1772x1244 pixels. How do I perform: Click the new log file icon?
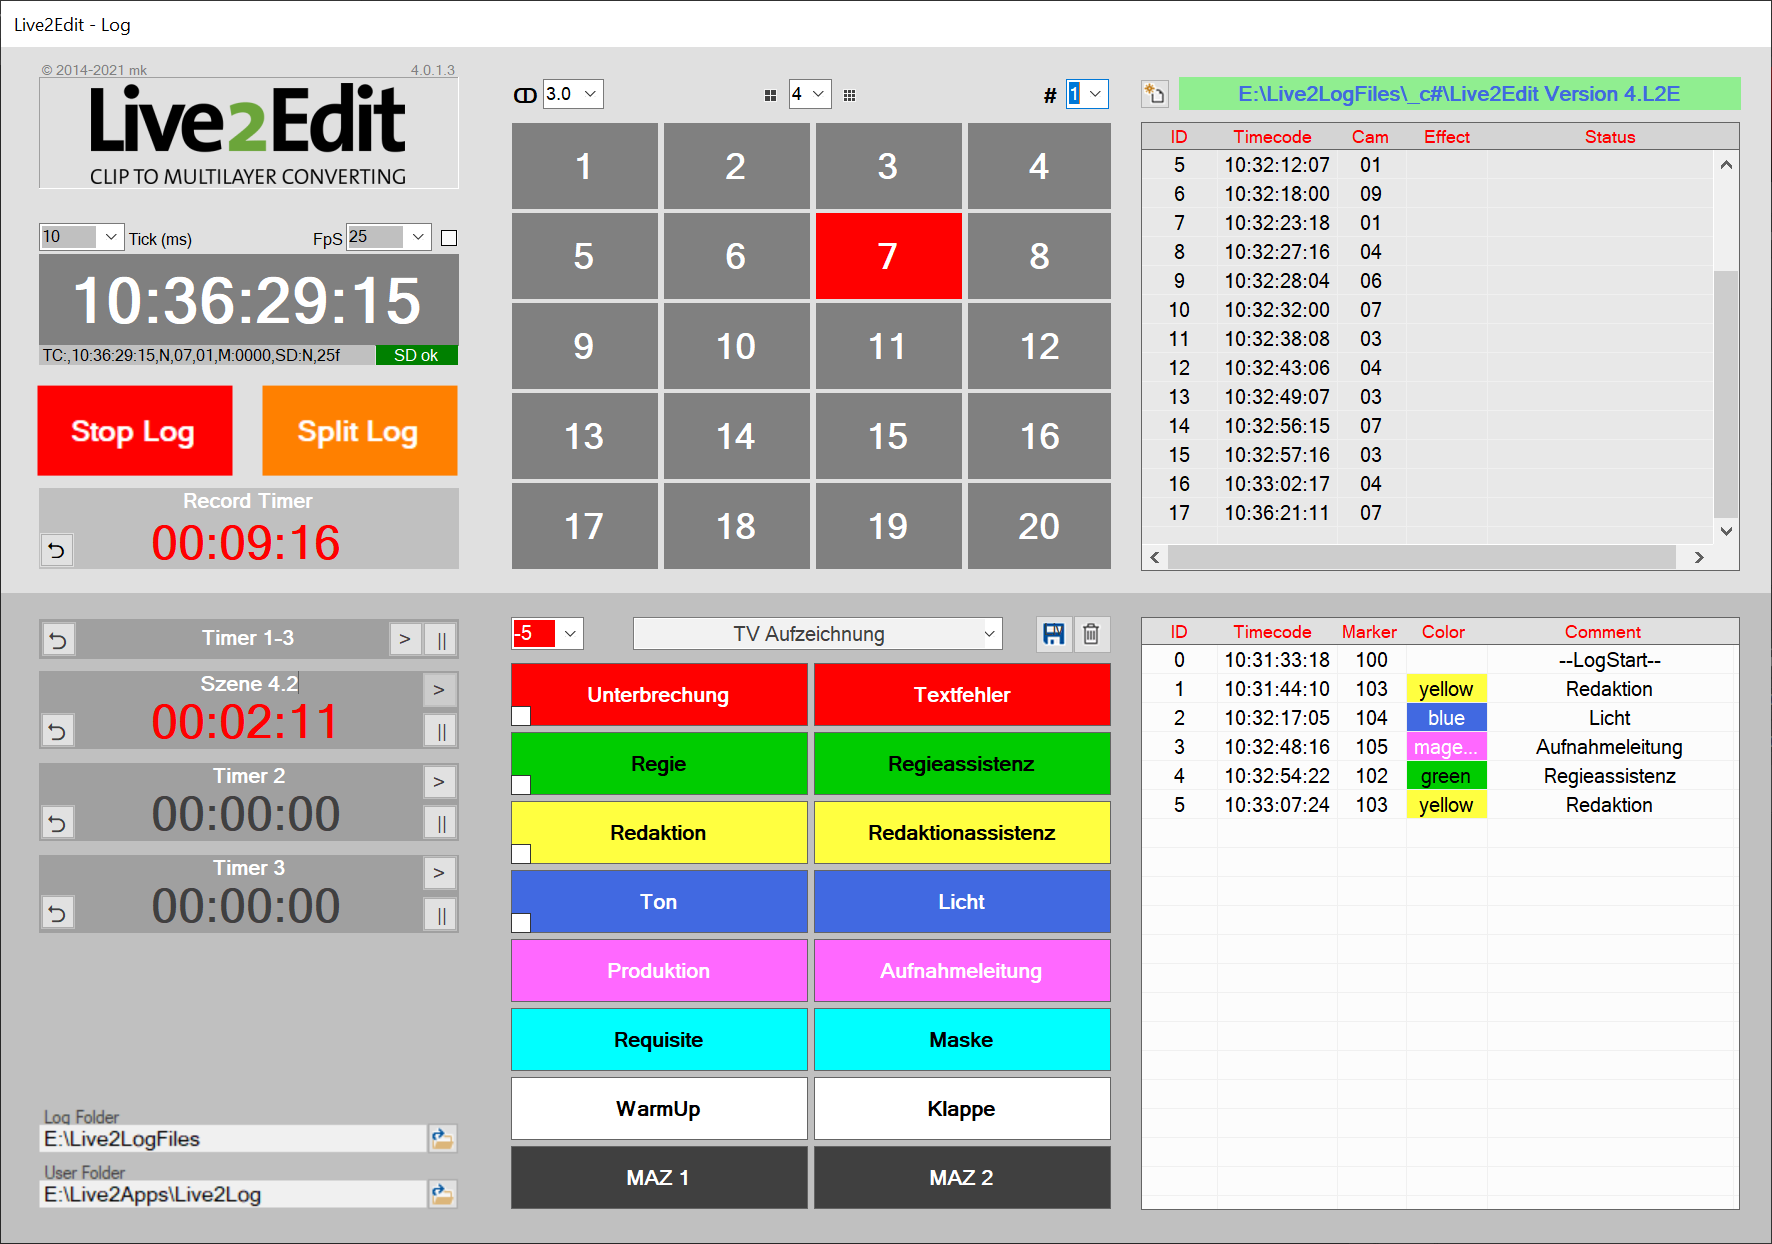(x=1155, y=94)
